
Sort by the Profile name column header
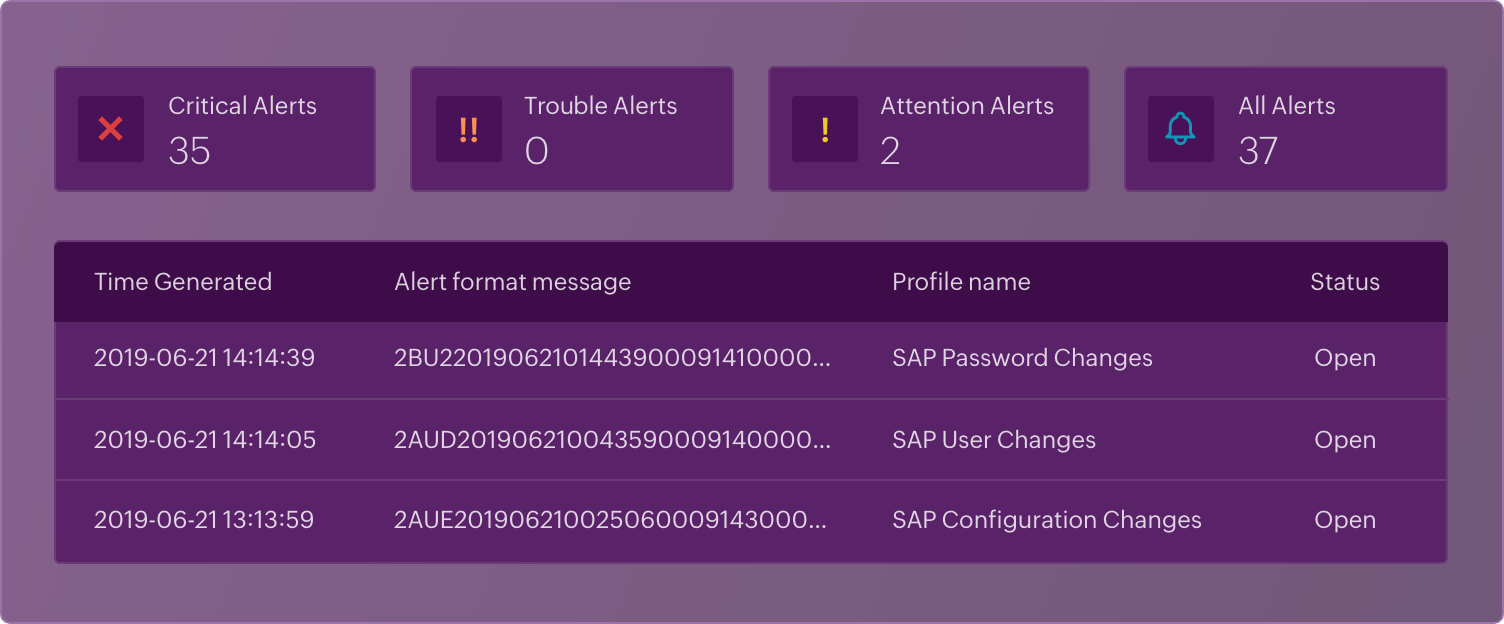point(961,282)
